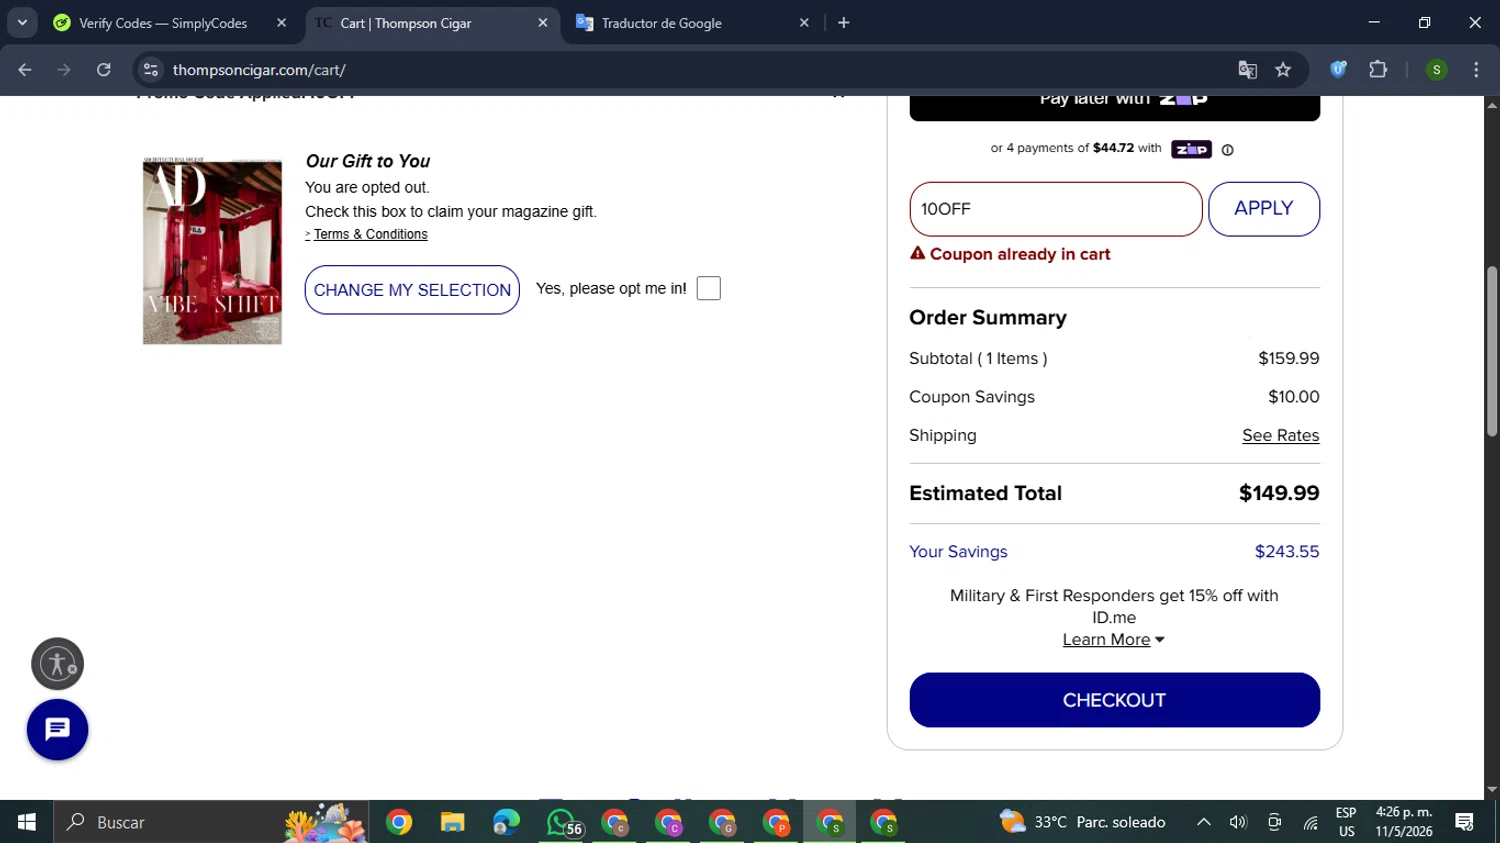The height and width of the screenshot is (843, 1500).
Task: Bookmark this page with the star icon
Action: click(1283, 70)
